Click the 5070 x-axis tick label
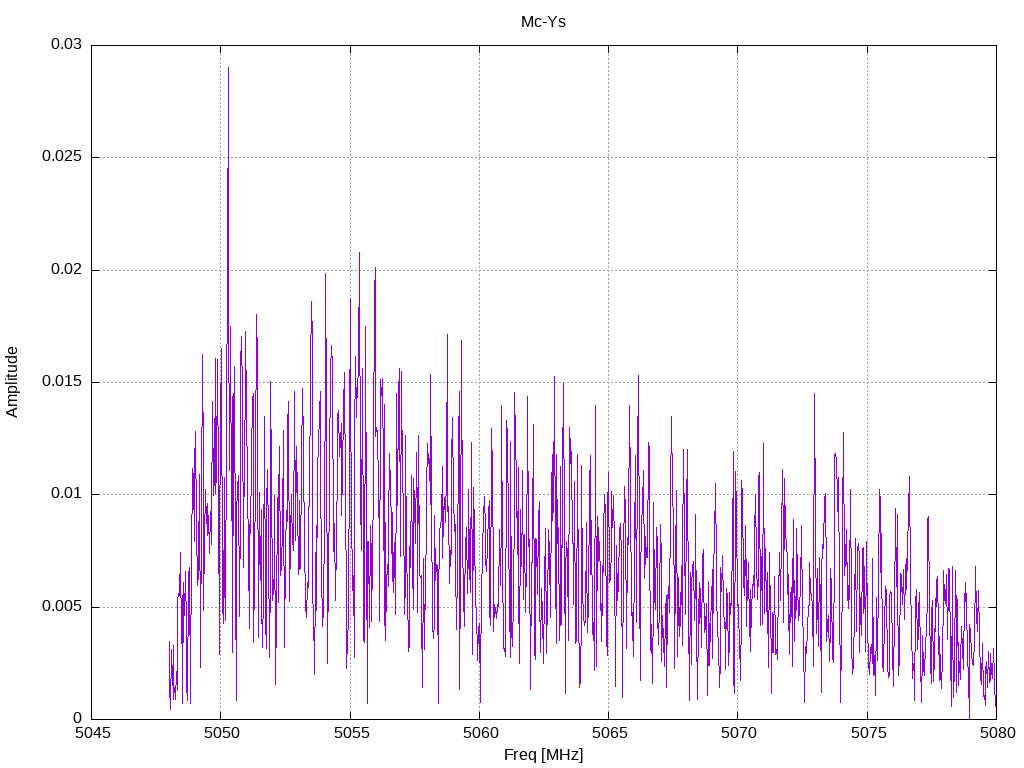This screenshot has width=1024, height=768. pos(738,733)
